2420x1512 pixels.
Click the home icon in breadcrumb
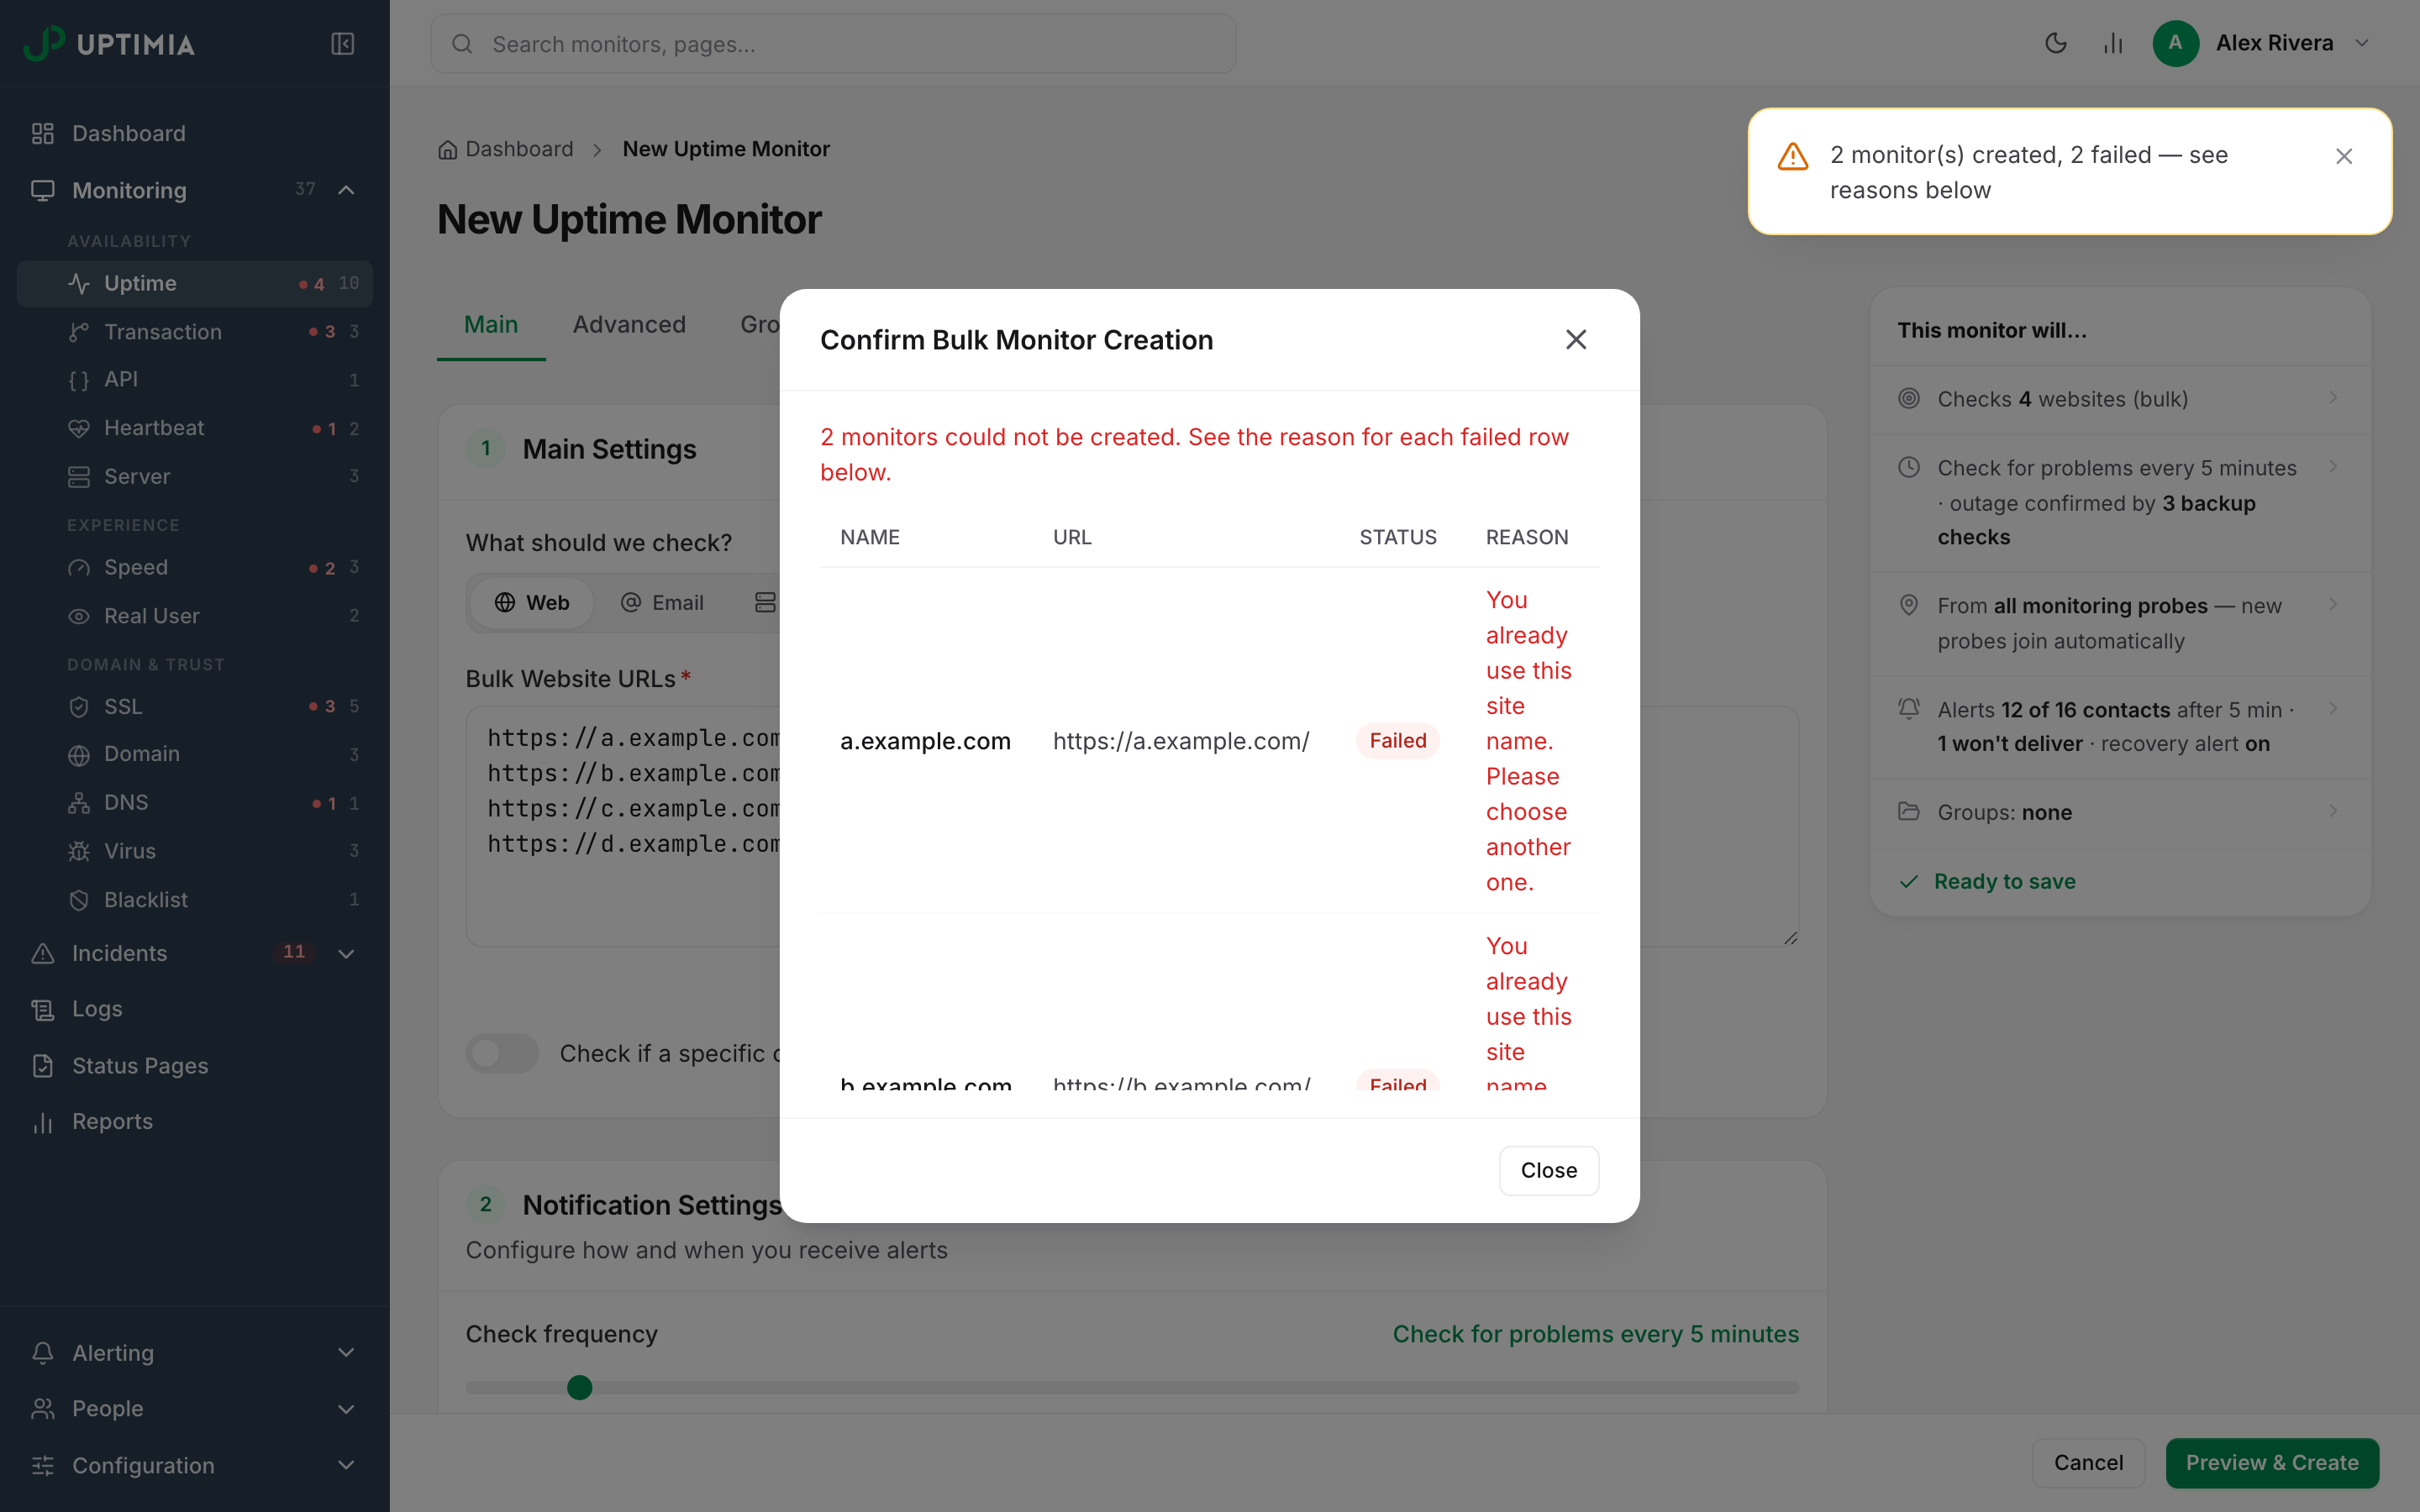[x=447, y=150]
